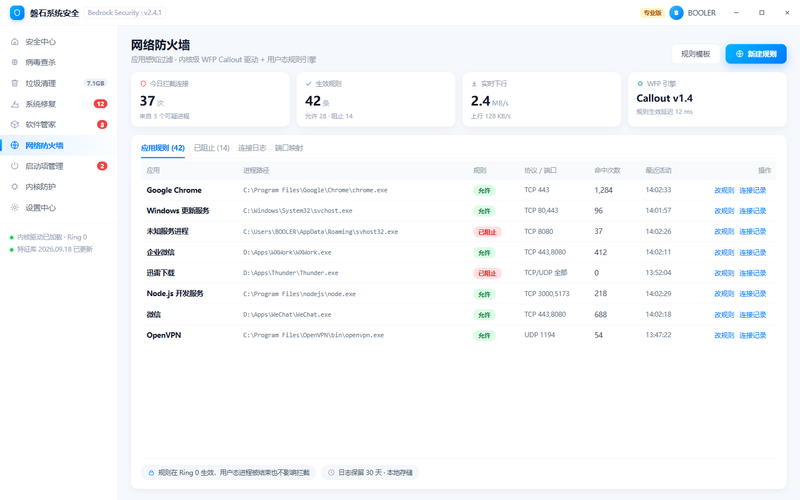800x500 pixels.
Task: Click the 新建规则 button
Action: point(756,54)
